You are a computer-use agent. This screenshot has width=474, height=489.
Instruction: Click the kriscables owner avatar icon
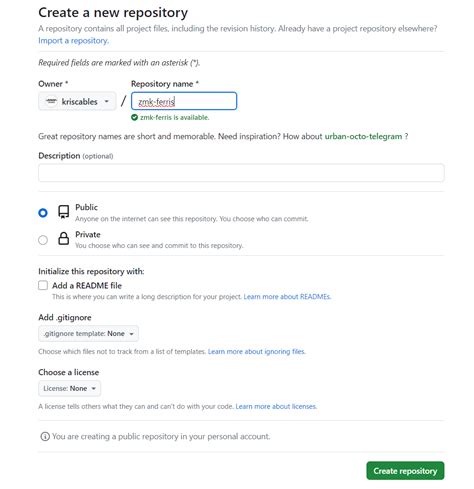click(51, 101)
